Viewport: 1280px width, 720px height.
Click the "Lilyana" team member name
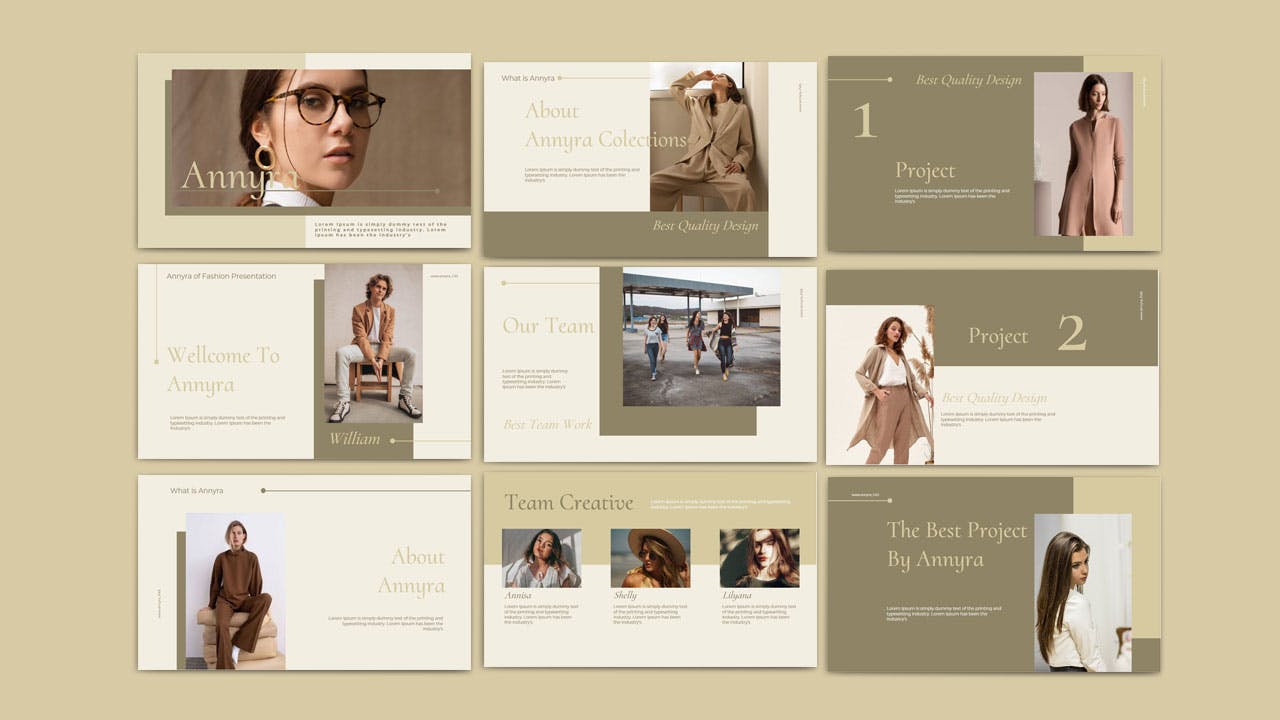(737, 595)
